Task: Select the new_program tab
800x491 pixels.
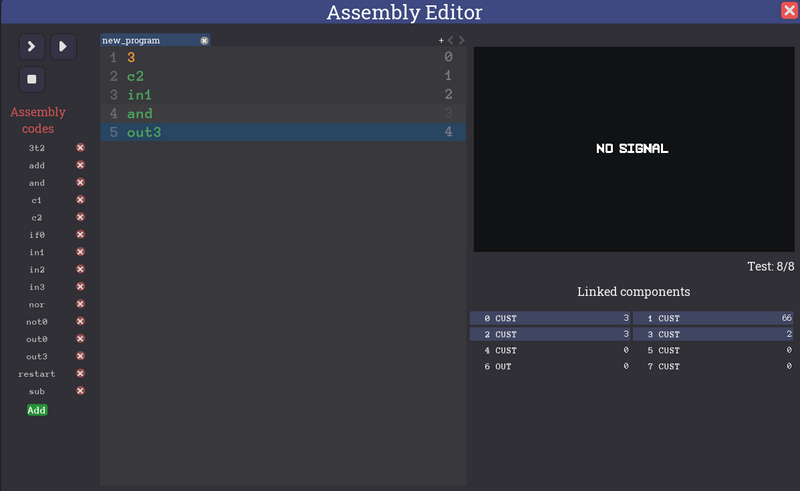Action: pos(140,41)
